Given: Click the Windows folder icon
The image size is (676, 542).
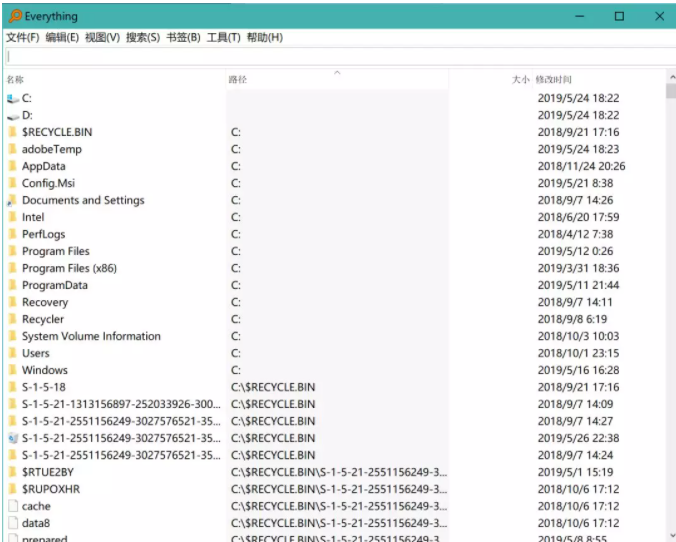Looking at the screenshot, I should tap(13, 370).
